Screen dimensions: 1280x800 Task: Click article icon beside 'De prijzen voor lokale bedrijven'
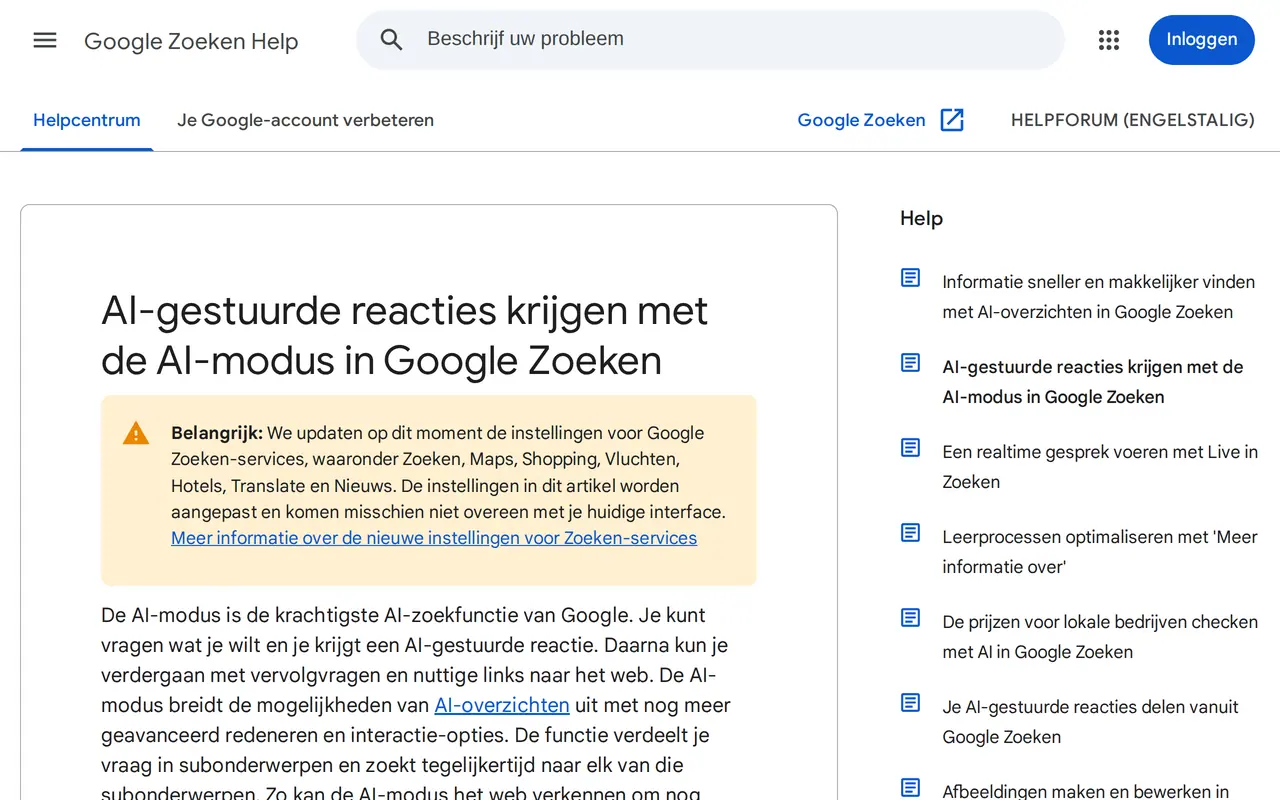pyautogui.click(x=911, y=618)
